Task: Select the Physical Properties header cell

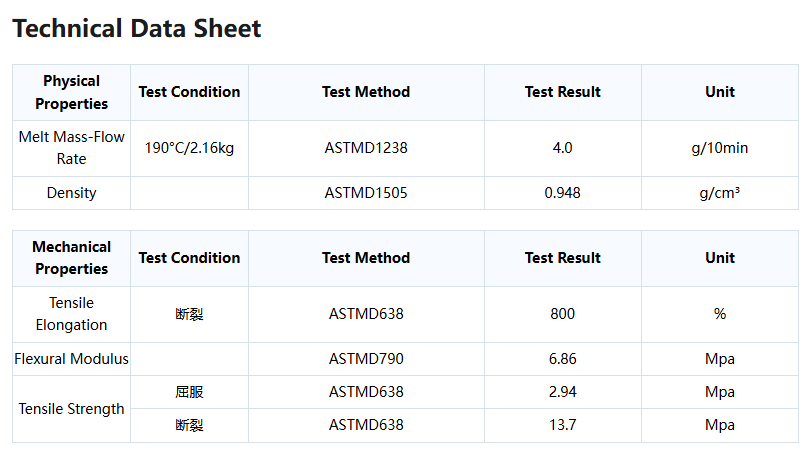Action: (71, 93)
